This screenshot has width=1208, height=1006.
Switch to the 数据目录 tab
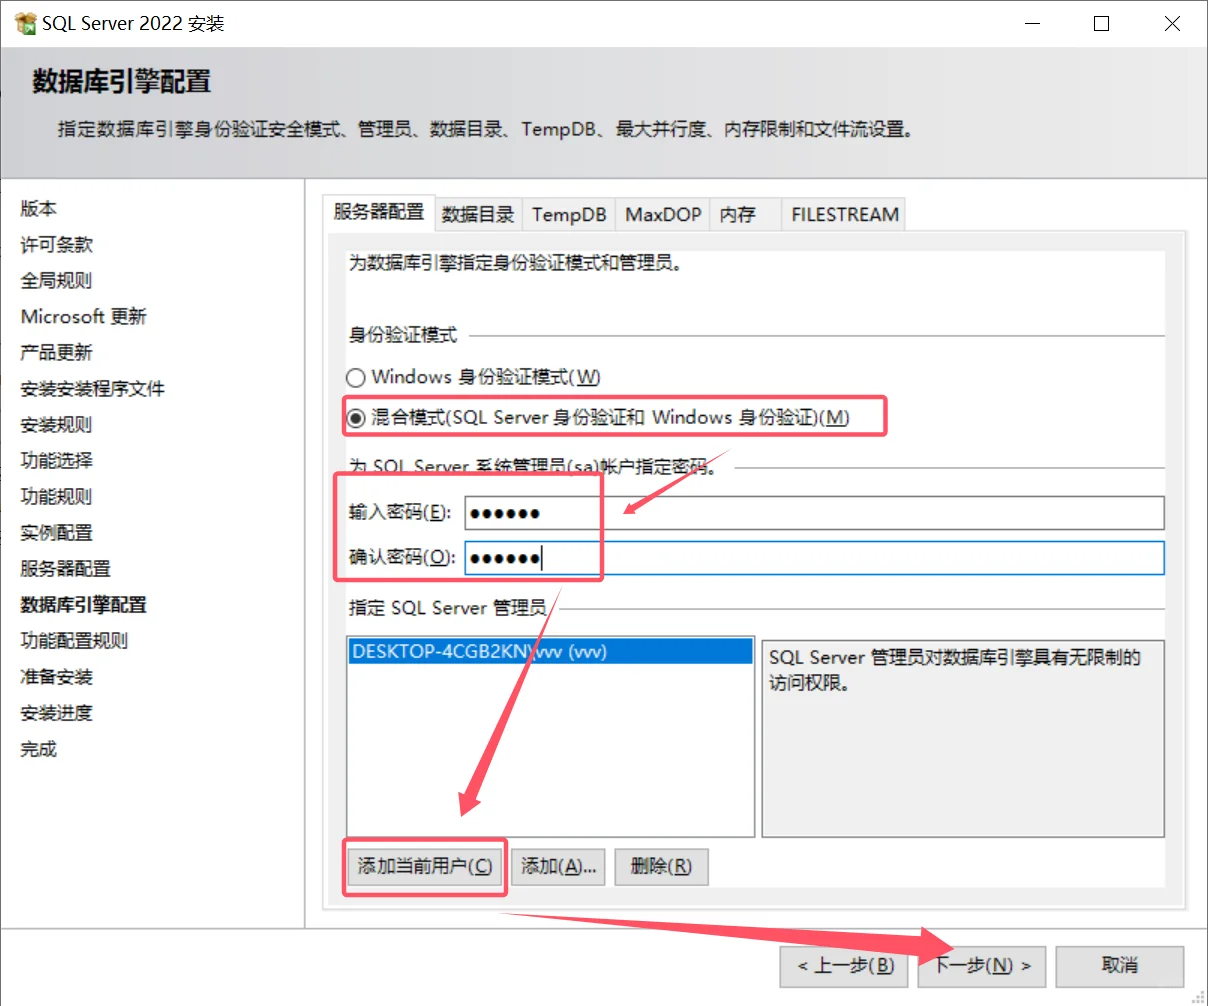(x=478, y=214)
